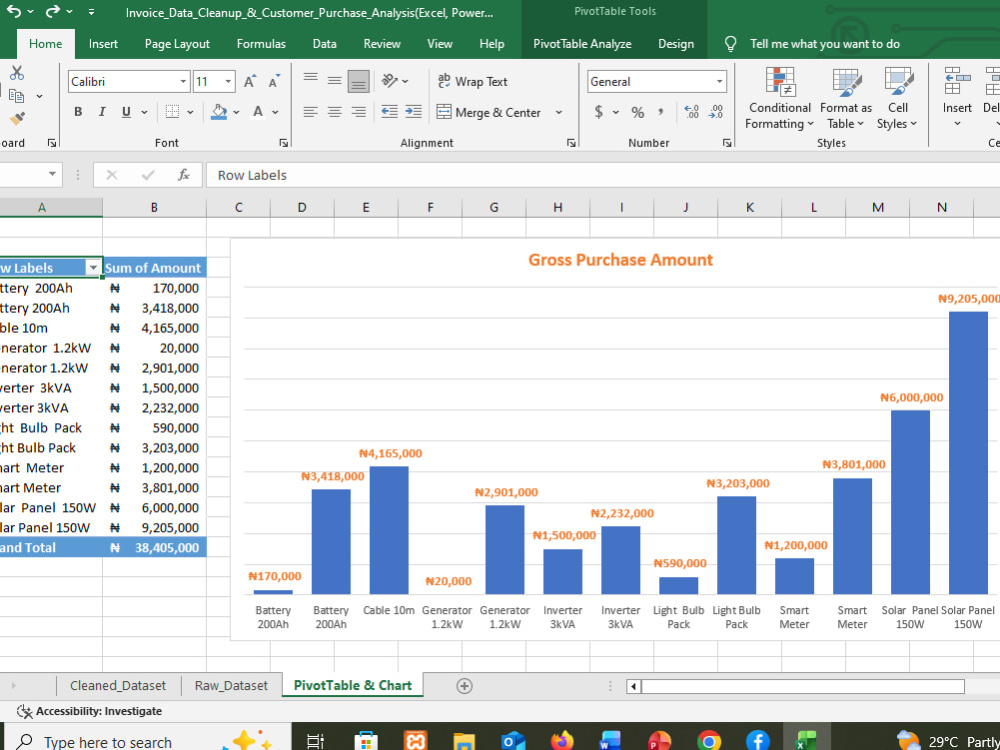Open the Cleaned_Dataset sheet tab
The width and height of the screenshot is (1000, 750).
(118, 686)
